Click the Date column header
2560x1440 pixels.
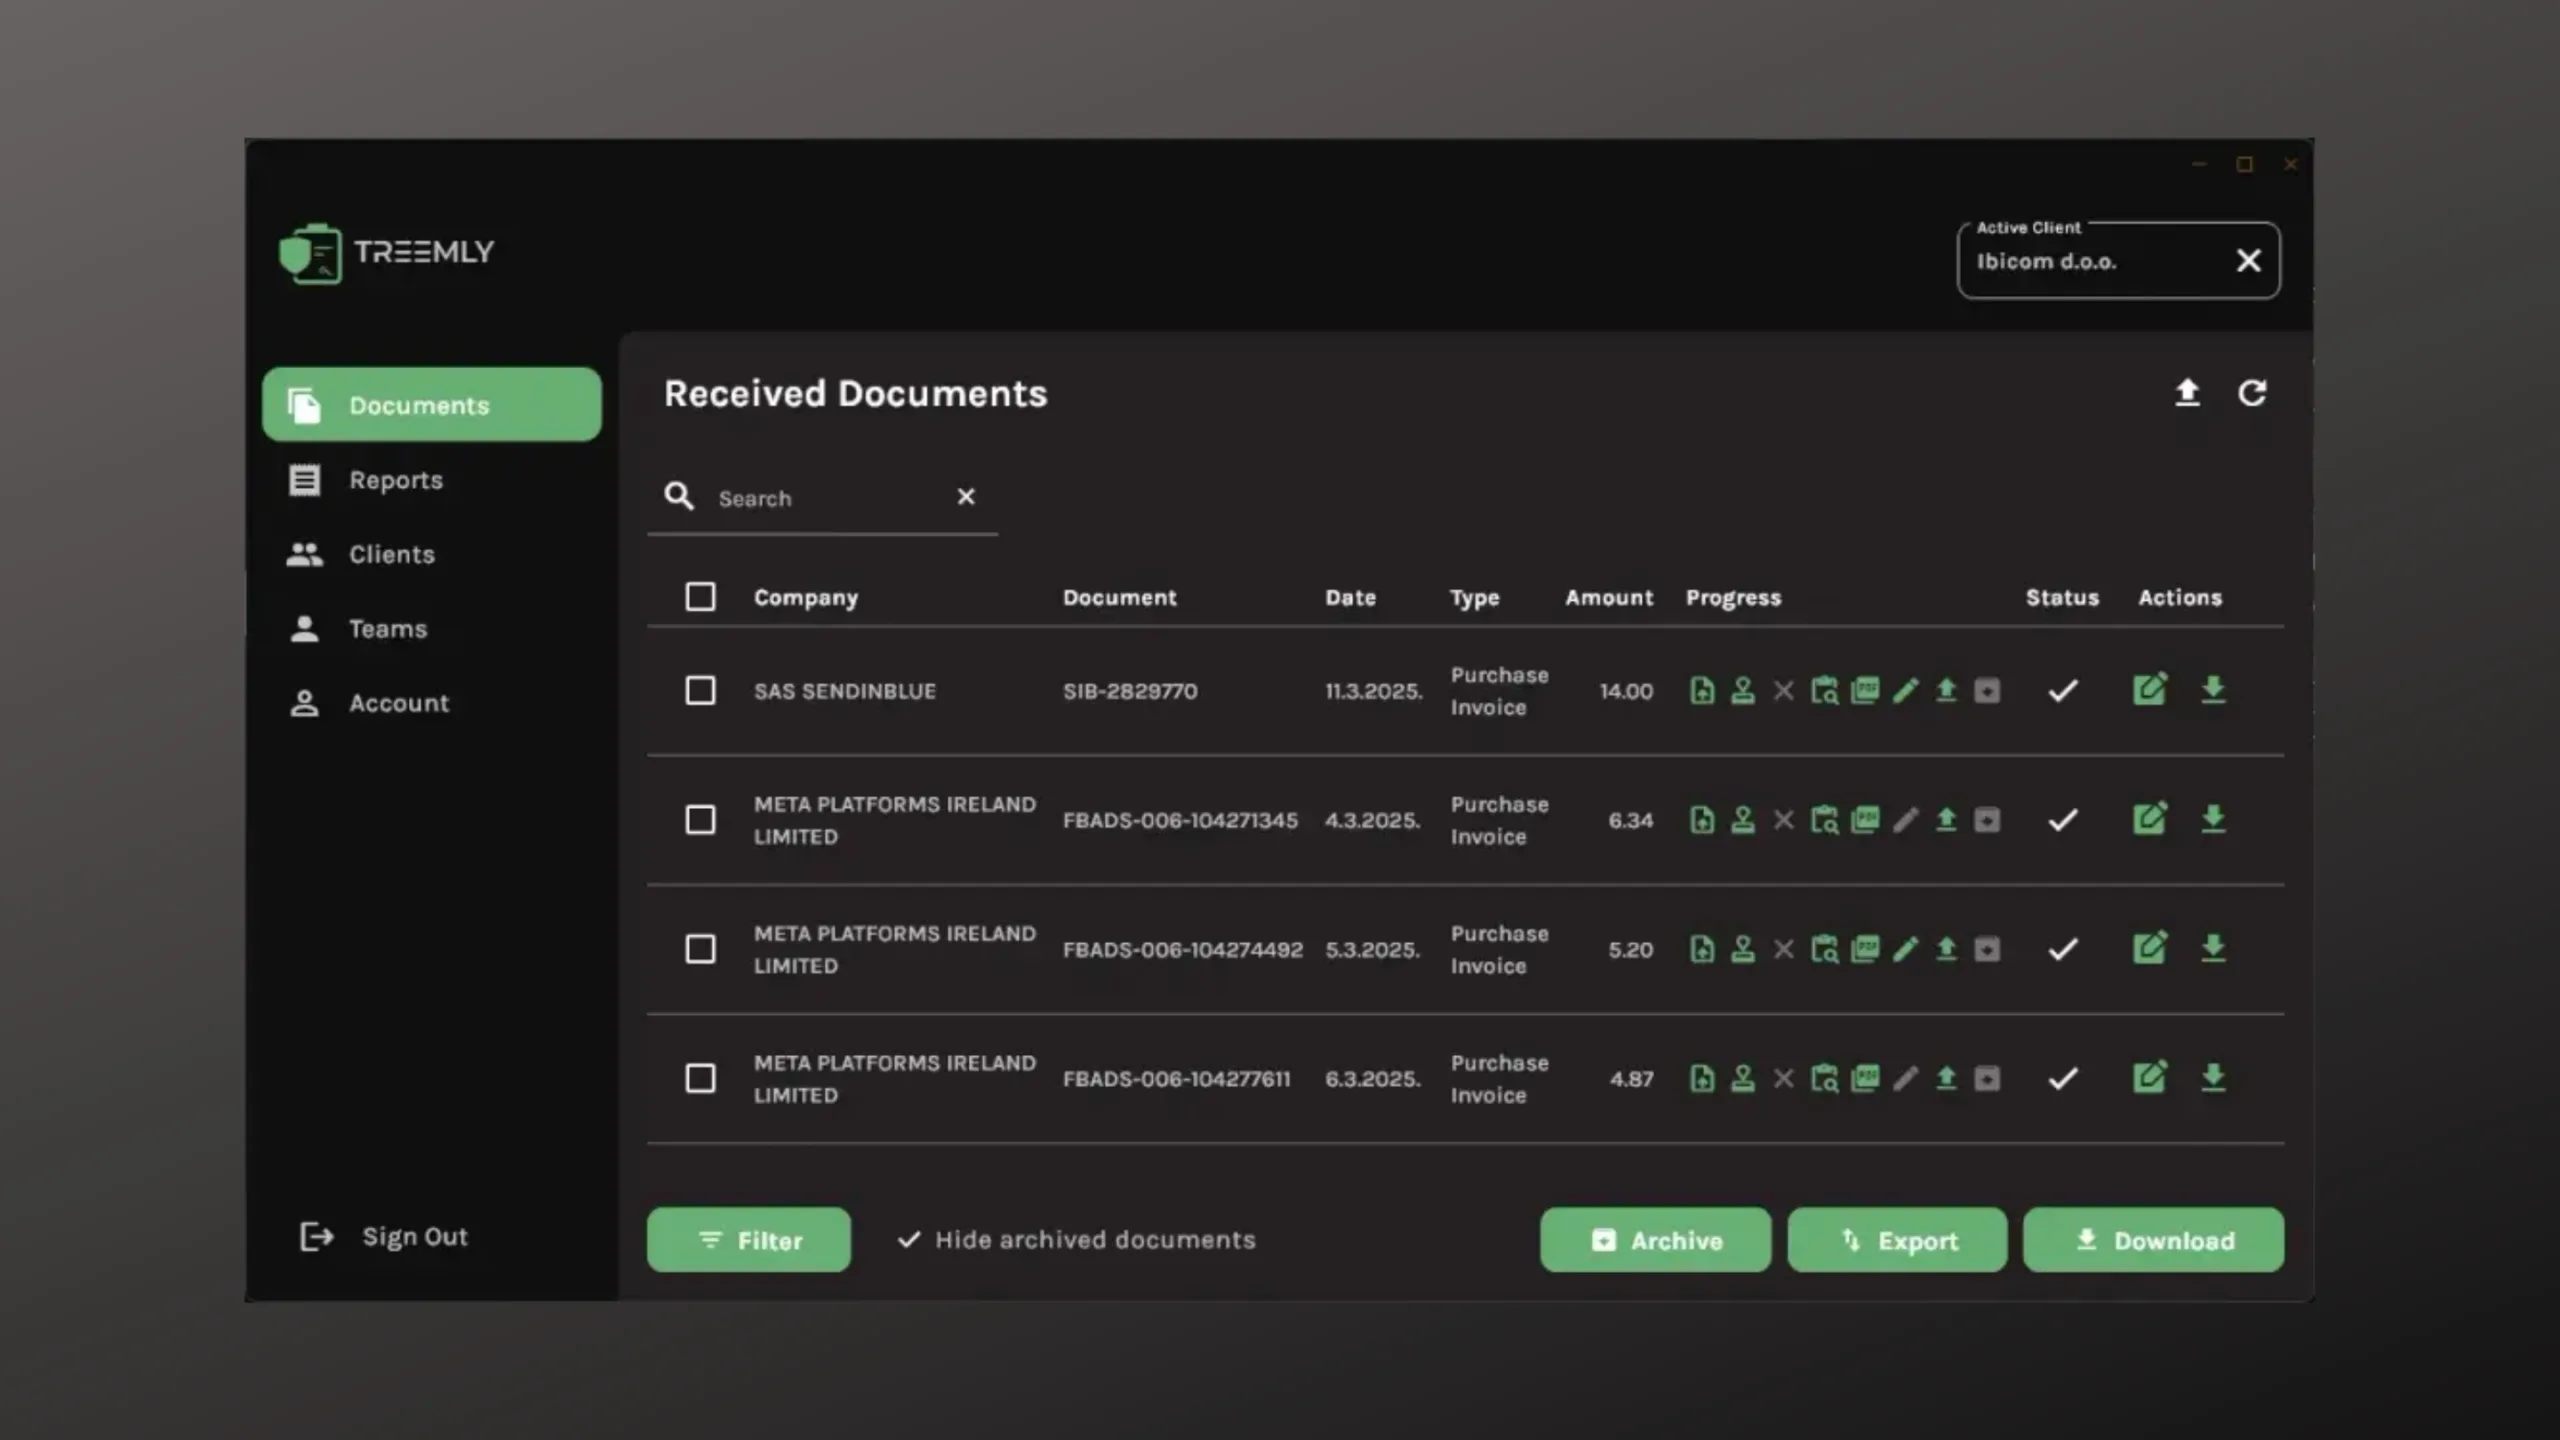click(x=1350, y=597)
